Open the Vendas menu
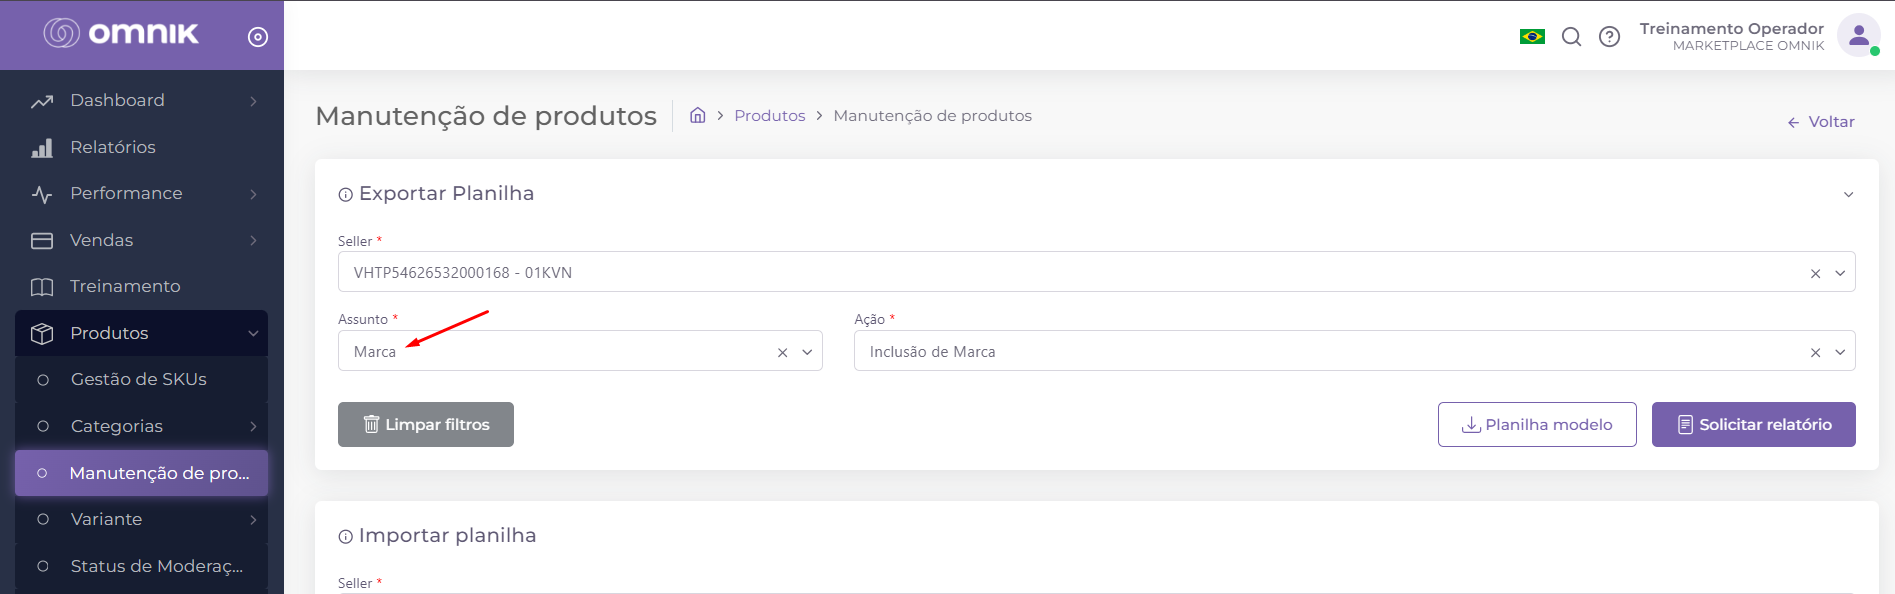 pyautogui.click(x=141, y=240)
